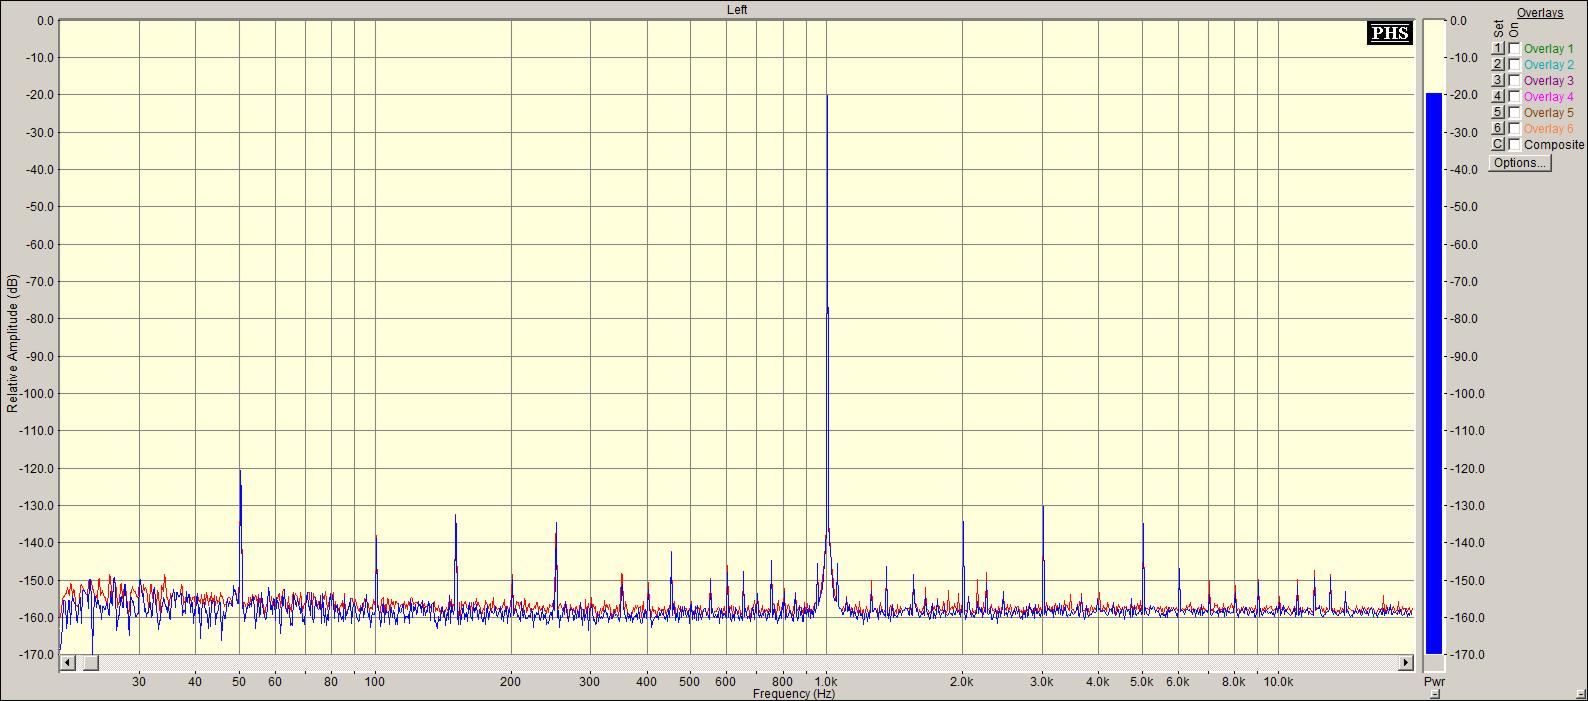Viewport: 1588px width, 701px height.
Task: Check the Overlay 4 box
Action: [1514, 97]
